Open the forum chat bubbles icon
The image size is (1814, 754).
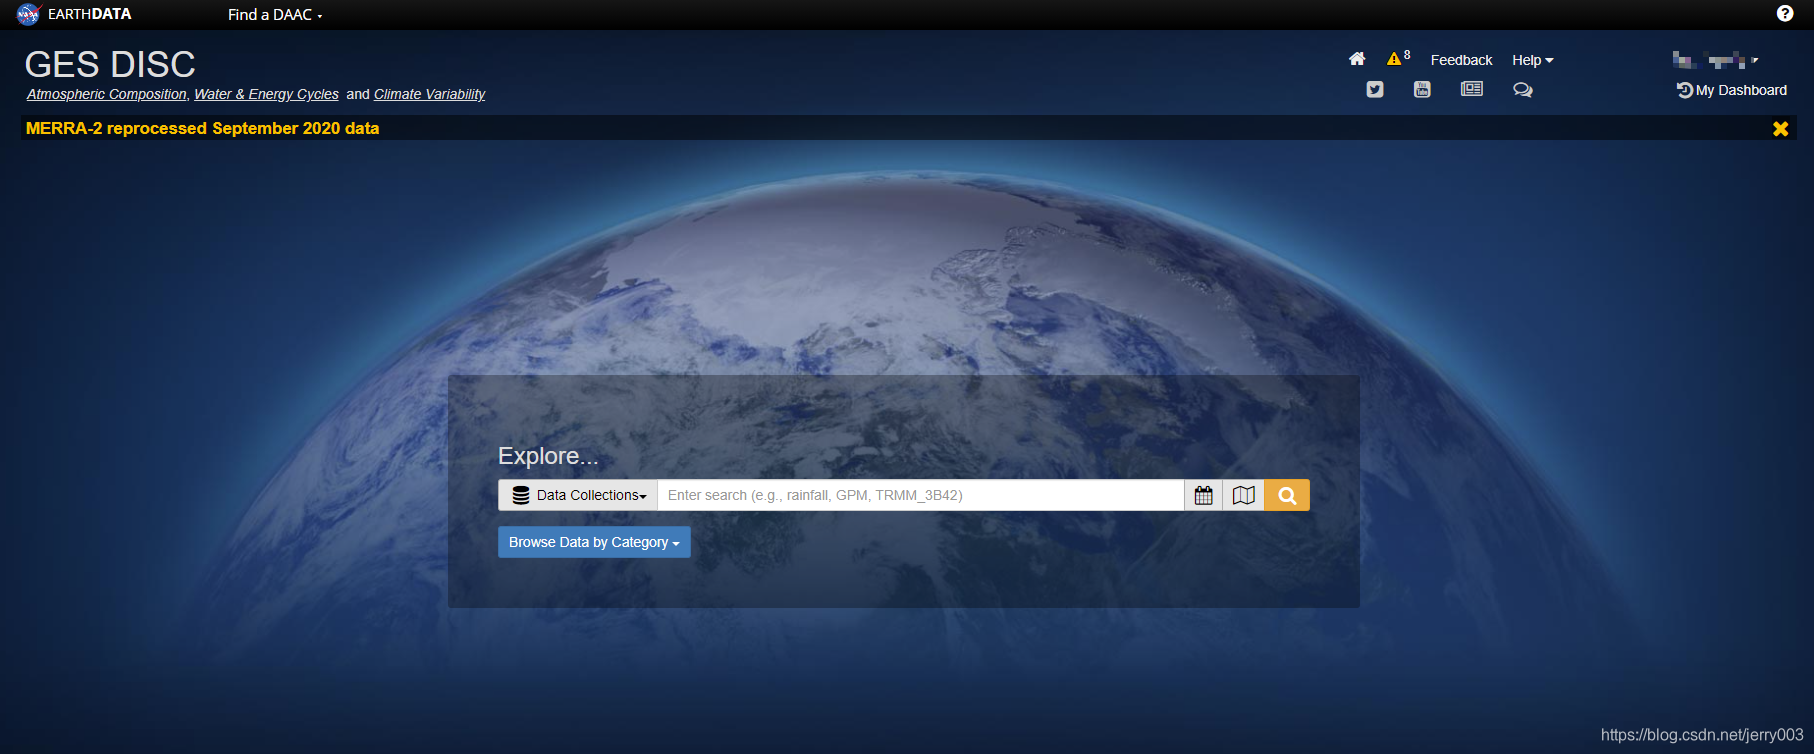(1522, 89)
